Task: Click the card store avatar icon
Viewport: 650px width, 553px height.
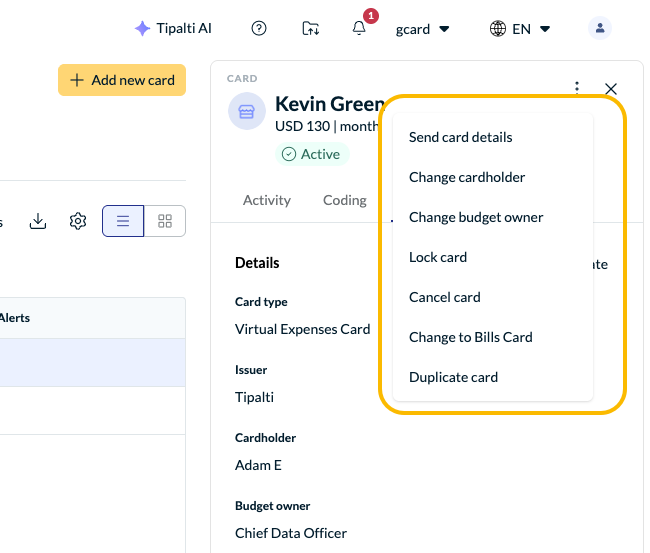Action: point(247,111)
